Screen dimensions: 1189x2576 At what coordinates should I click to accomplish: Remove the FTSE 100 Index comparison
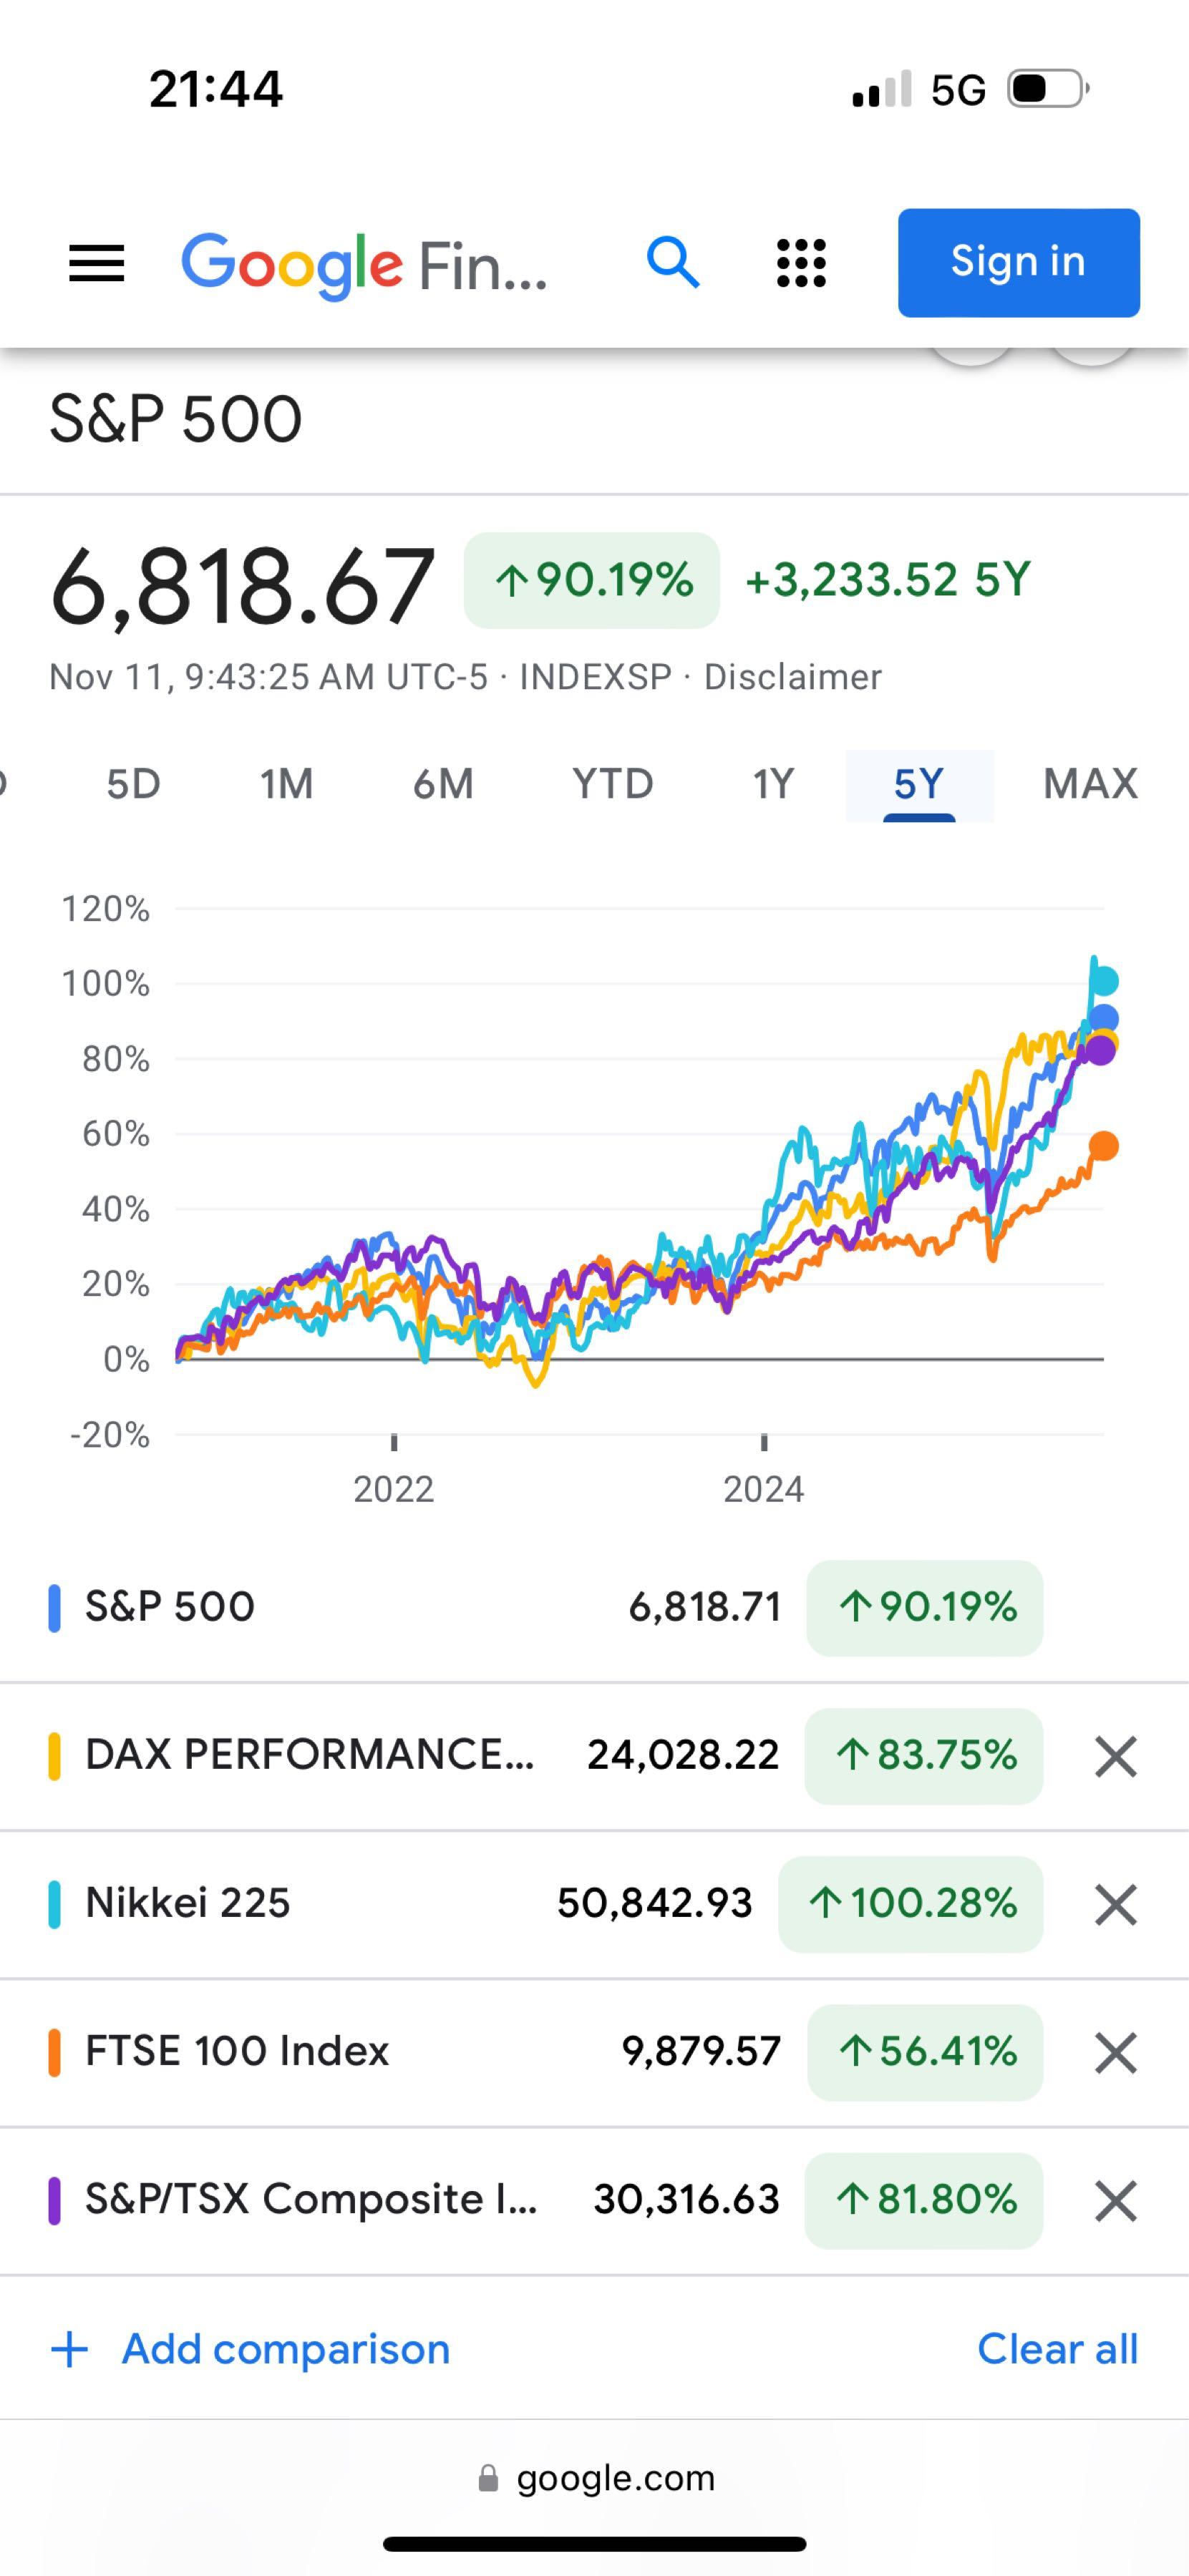[x=1115, y=2053]
